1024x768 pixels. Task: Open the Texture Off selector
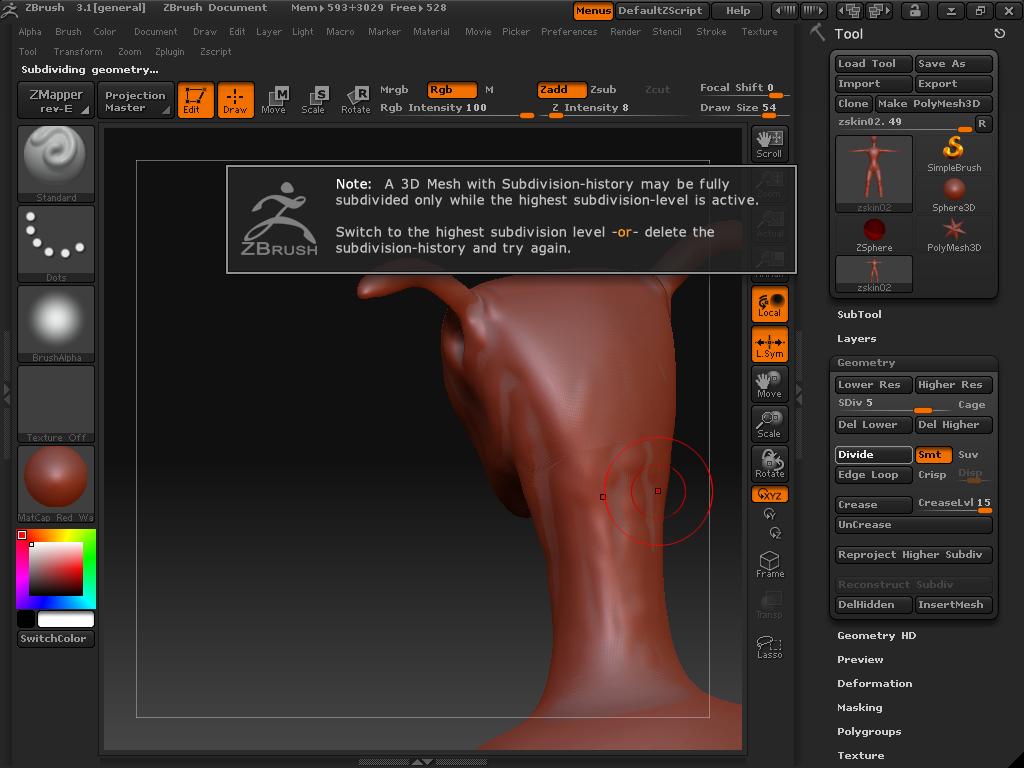[x=56, y=404]
